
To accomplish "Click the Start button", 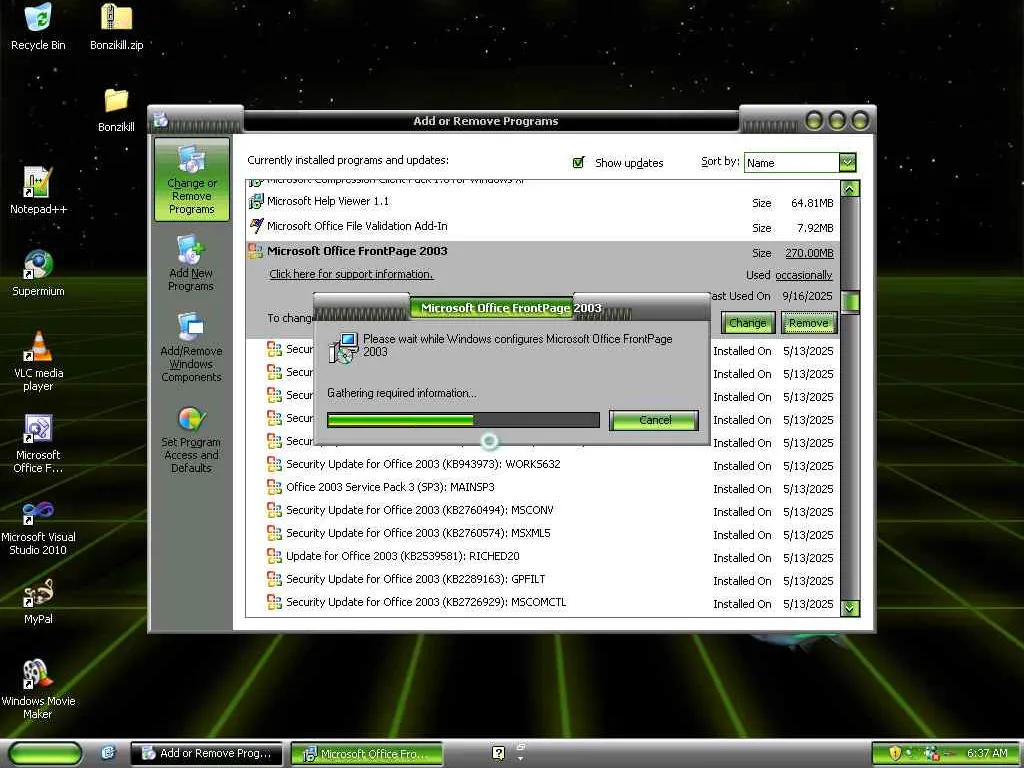I will [45, 754].
